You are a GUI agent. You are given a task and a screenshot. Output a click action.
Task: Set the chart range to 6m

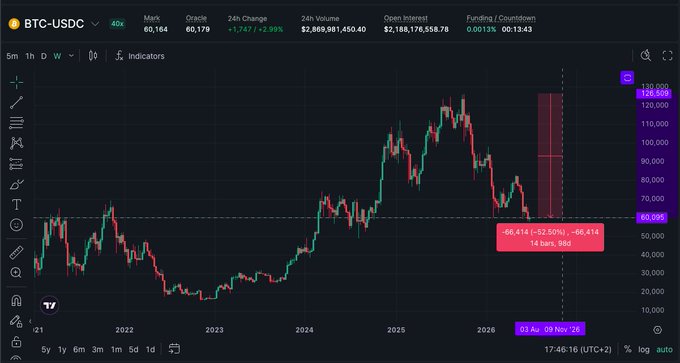click(x=79, y=350)
